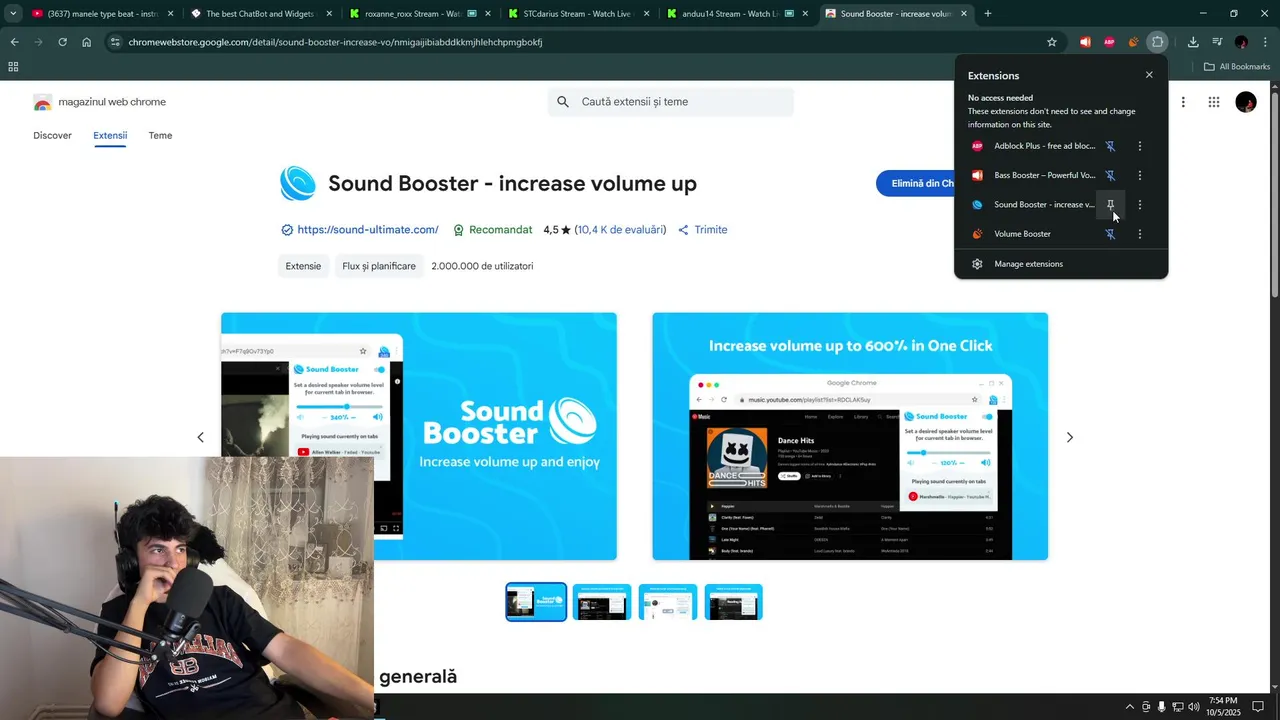Select the third screenshot thumbnail
1280x720 pixels.
[668, 602]
